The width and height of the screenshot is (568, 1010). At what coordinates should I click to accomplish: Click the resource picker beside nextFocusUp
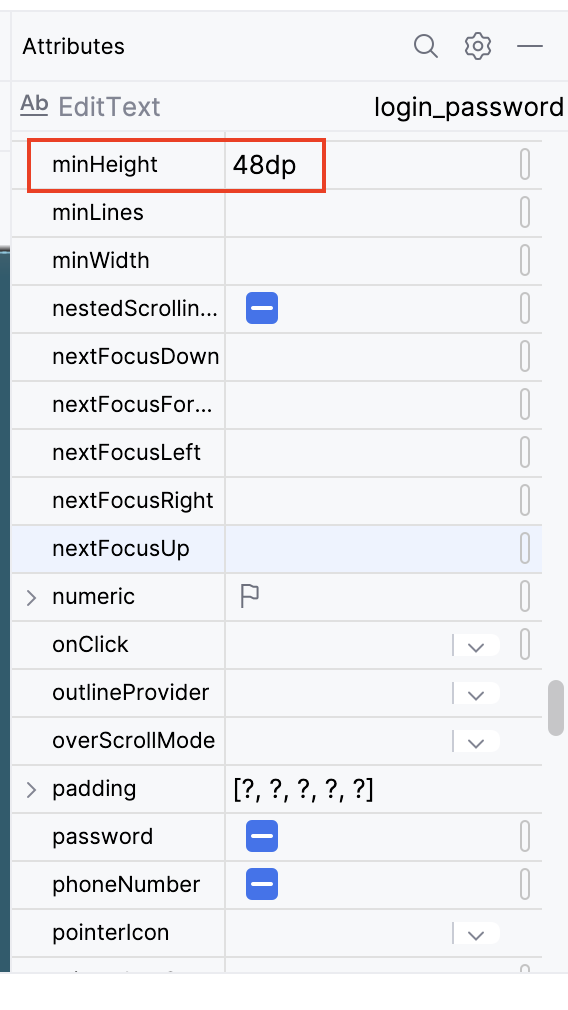click(525, 549)
